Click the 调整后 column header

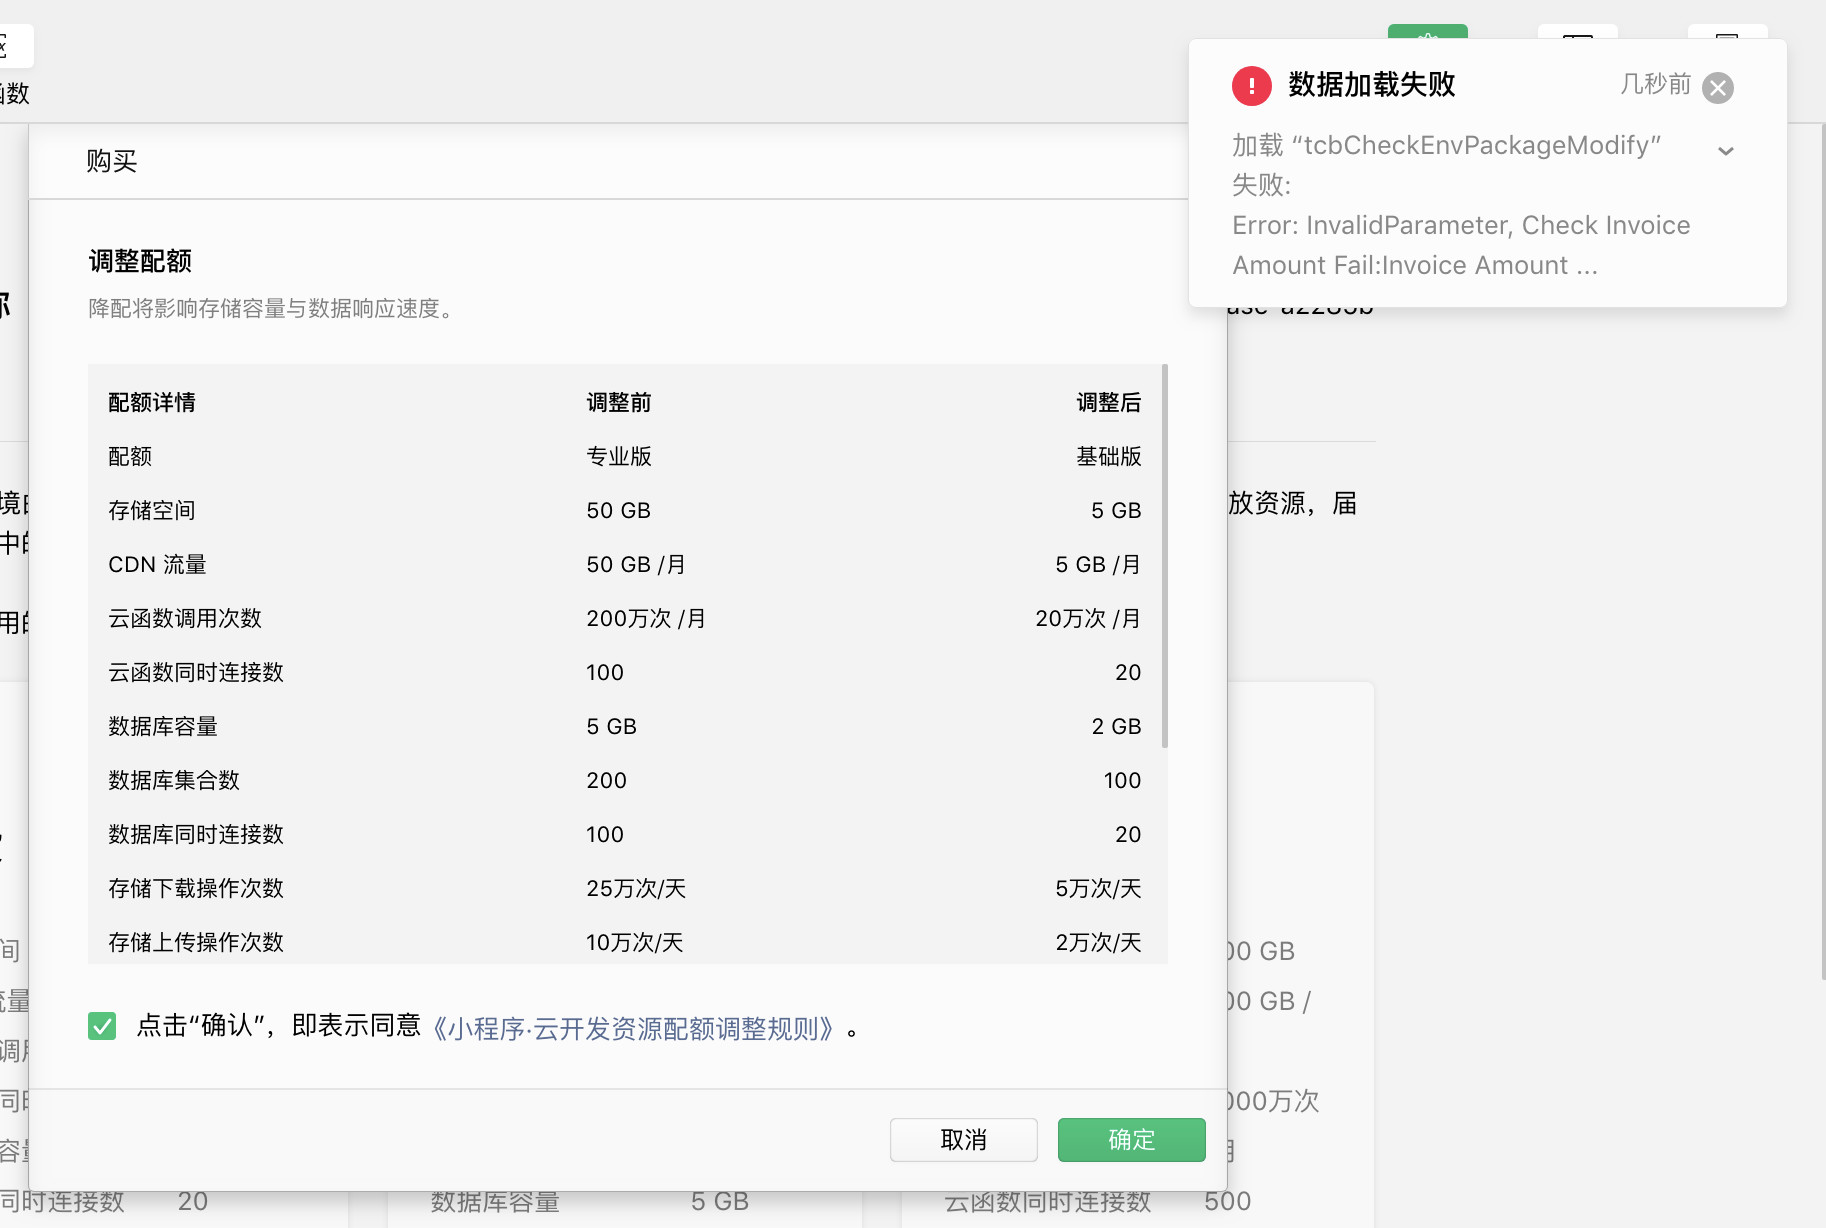[x=1108, y=403]
